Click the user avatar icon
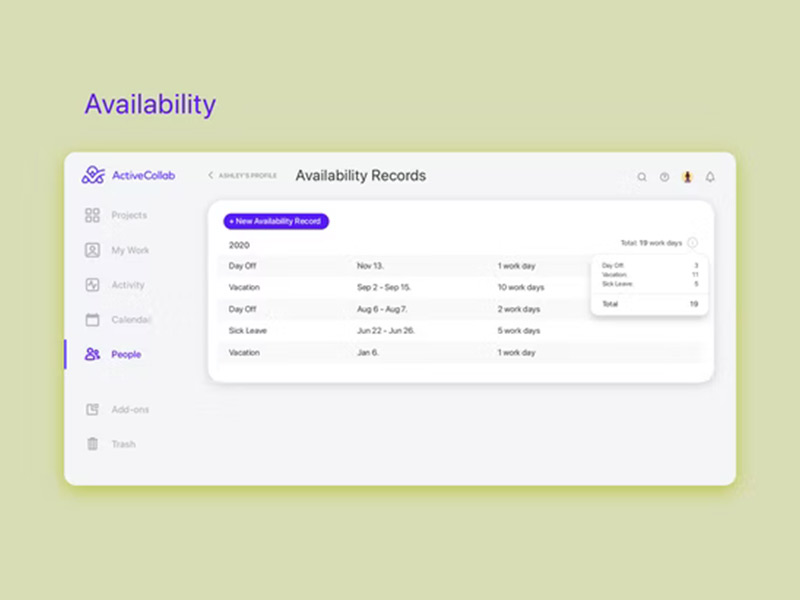This screenshot has width=800, height=600. pos(687,177)
